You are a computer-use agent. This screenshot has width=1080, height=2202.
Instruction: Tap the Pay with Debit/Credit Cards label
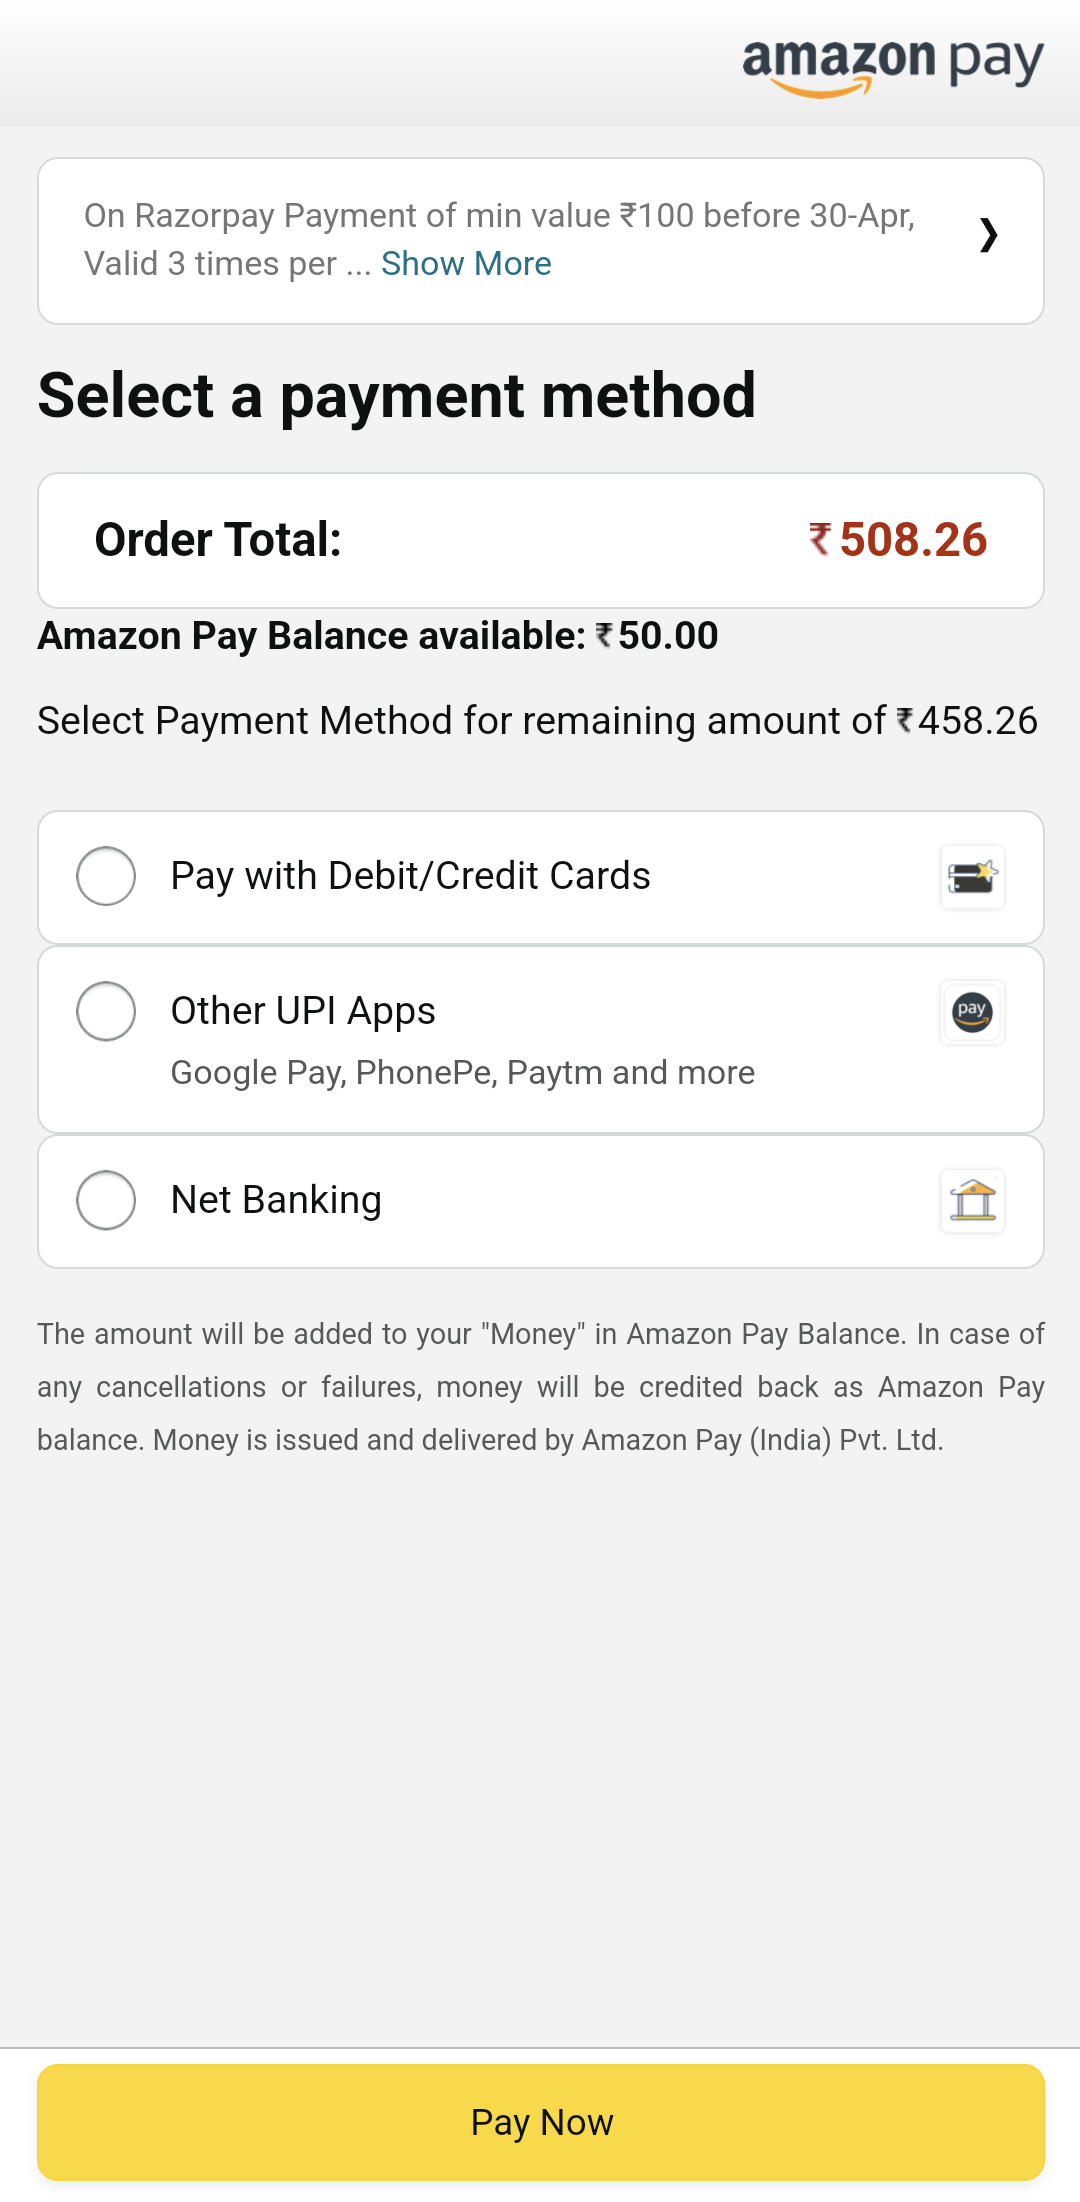pyautogui.click(x=410, y=876)
